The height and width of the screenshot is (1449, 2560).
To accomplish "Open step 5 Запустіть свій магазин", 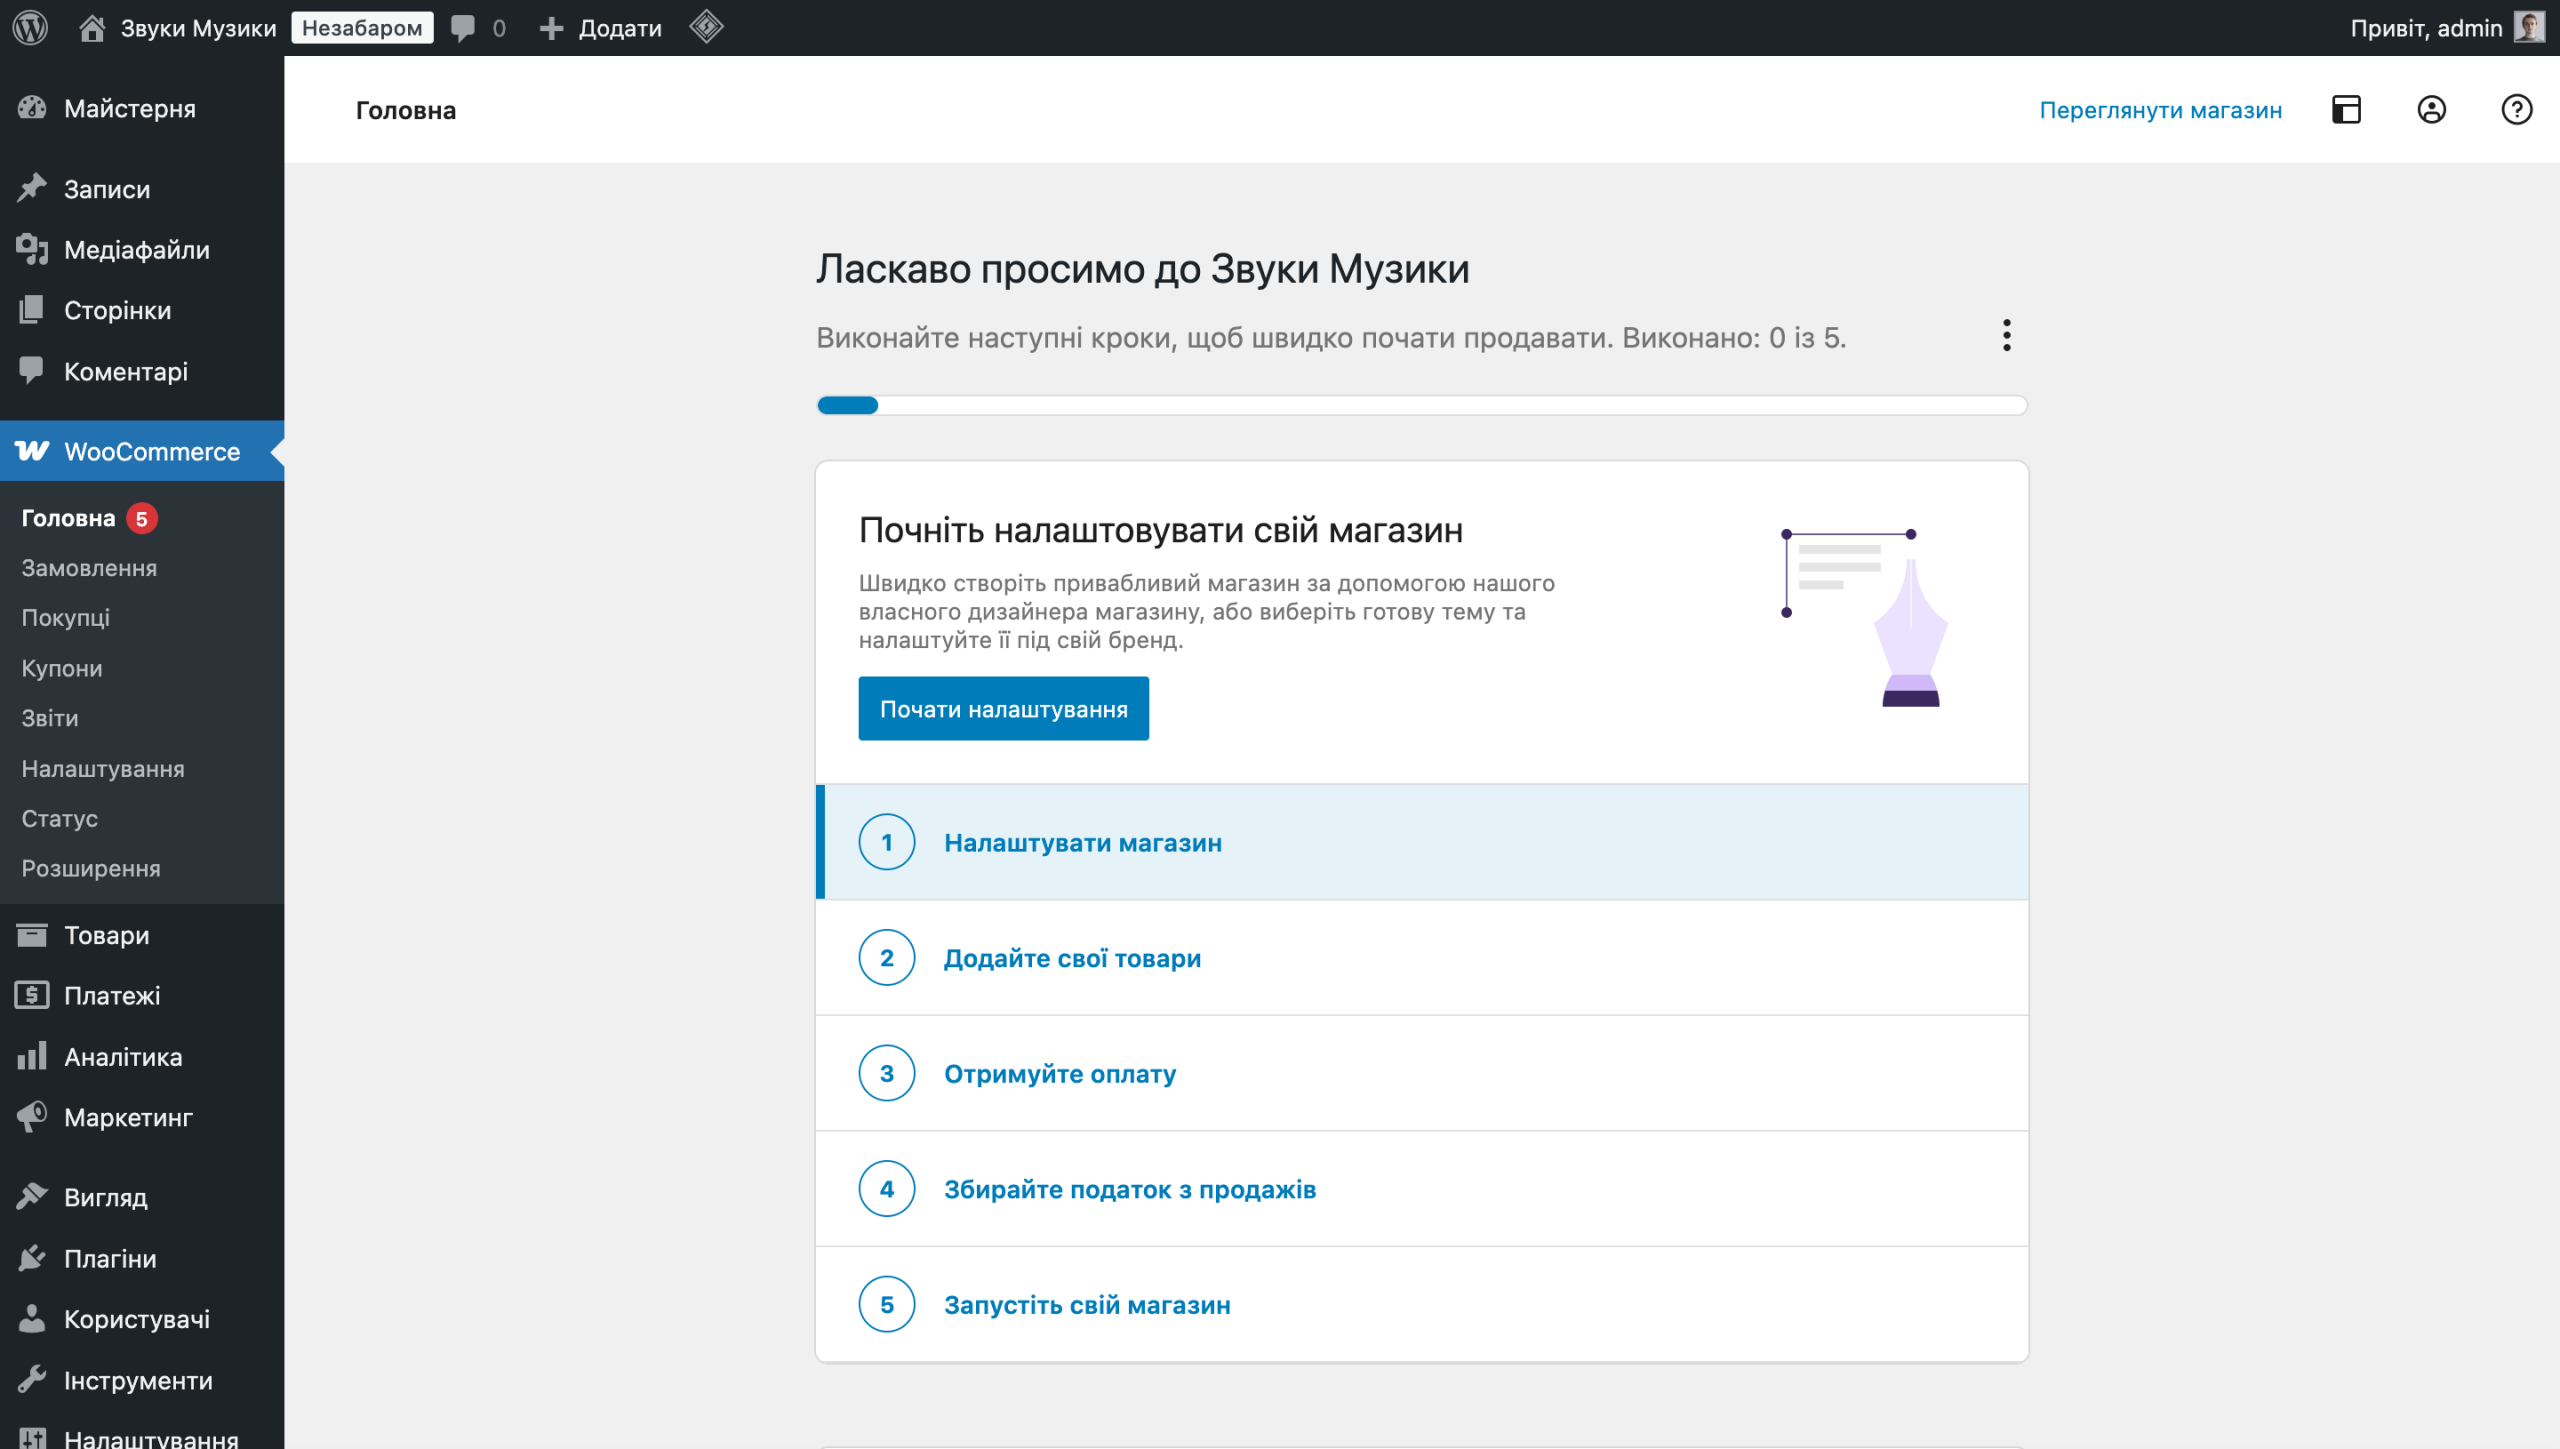I will tap(1422, 1304).
